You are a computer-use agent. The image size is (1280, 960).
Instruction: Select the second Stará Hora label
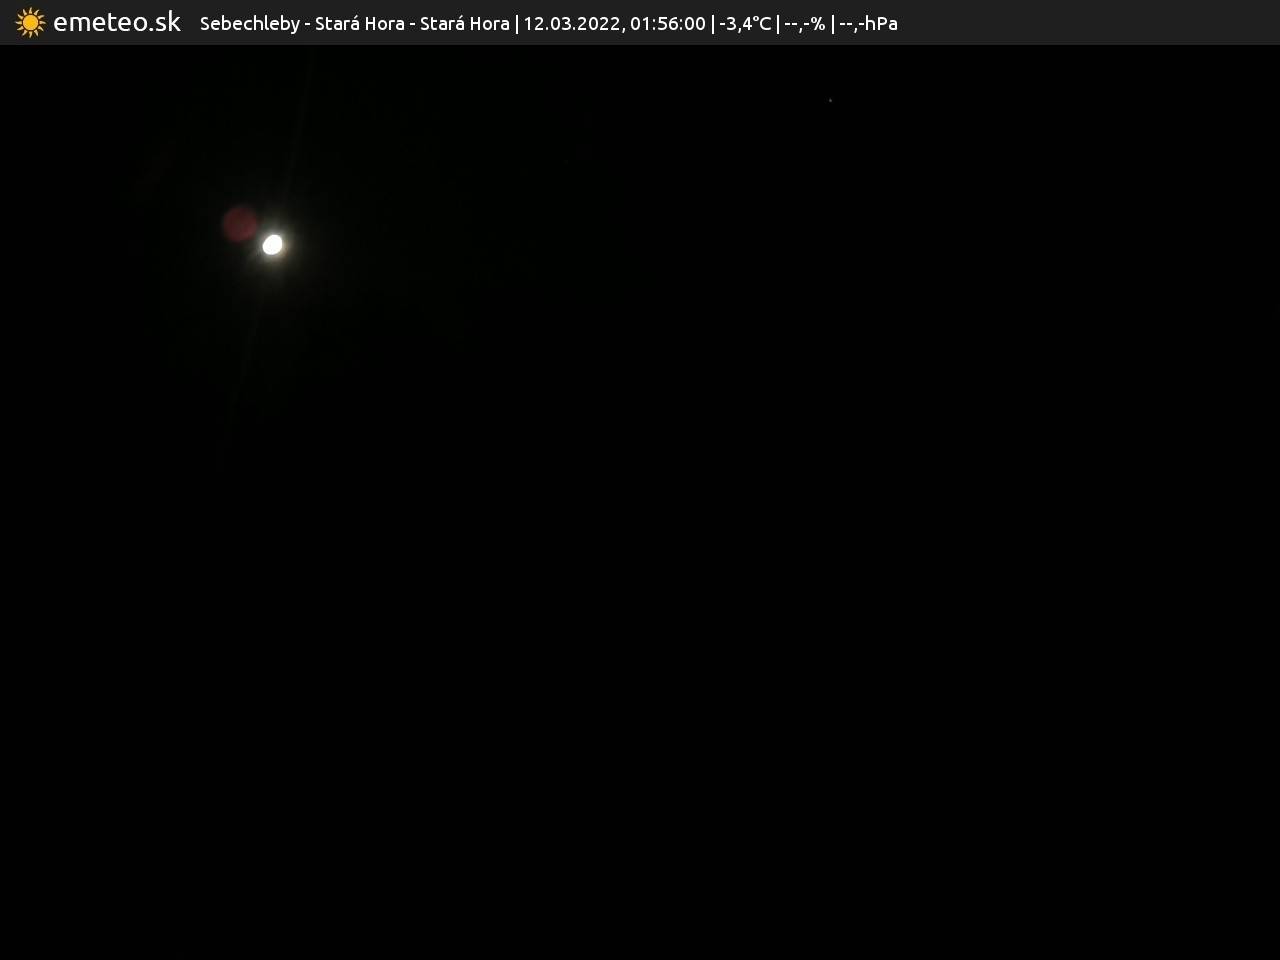point(464,23)
